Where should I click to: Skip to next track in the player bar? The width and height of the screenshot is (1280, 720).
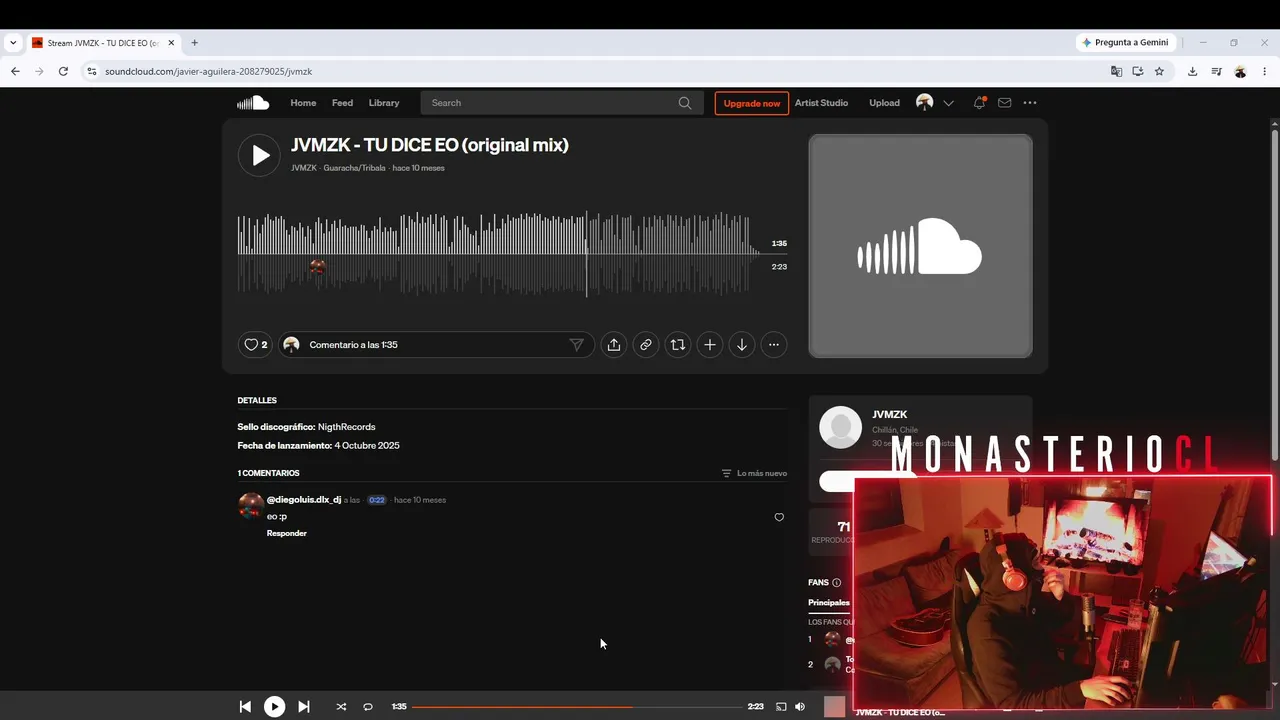tap(304, 707)
